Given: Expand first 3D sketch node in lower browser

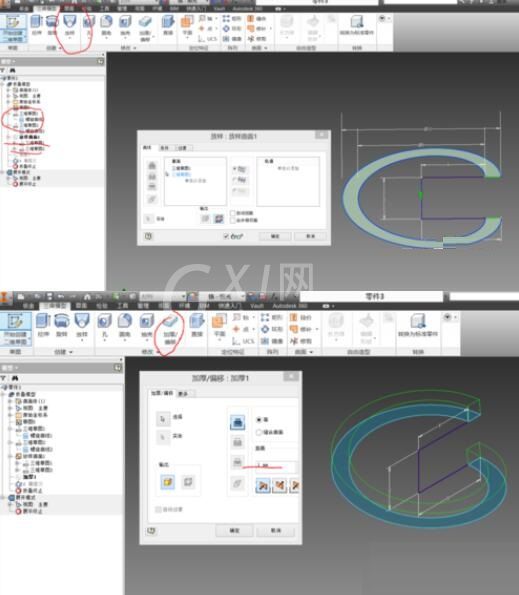Looking at the screenshot, I should tap(10, 429).
